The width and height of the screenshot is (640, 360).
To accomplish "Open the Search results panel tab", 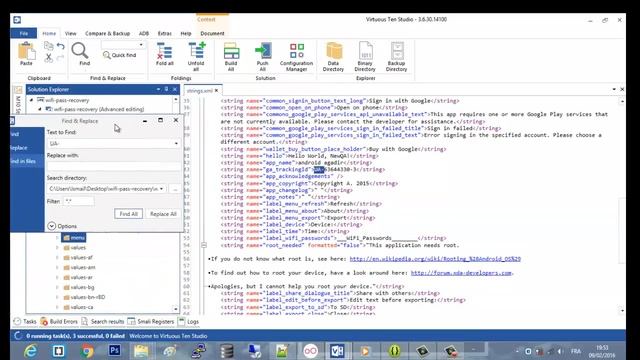I will [103, 322].
